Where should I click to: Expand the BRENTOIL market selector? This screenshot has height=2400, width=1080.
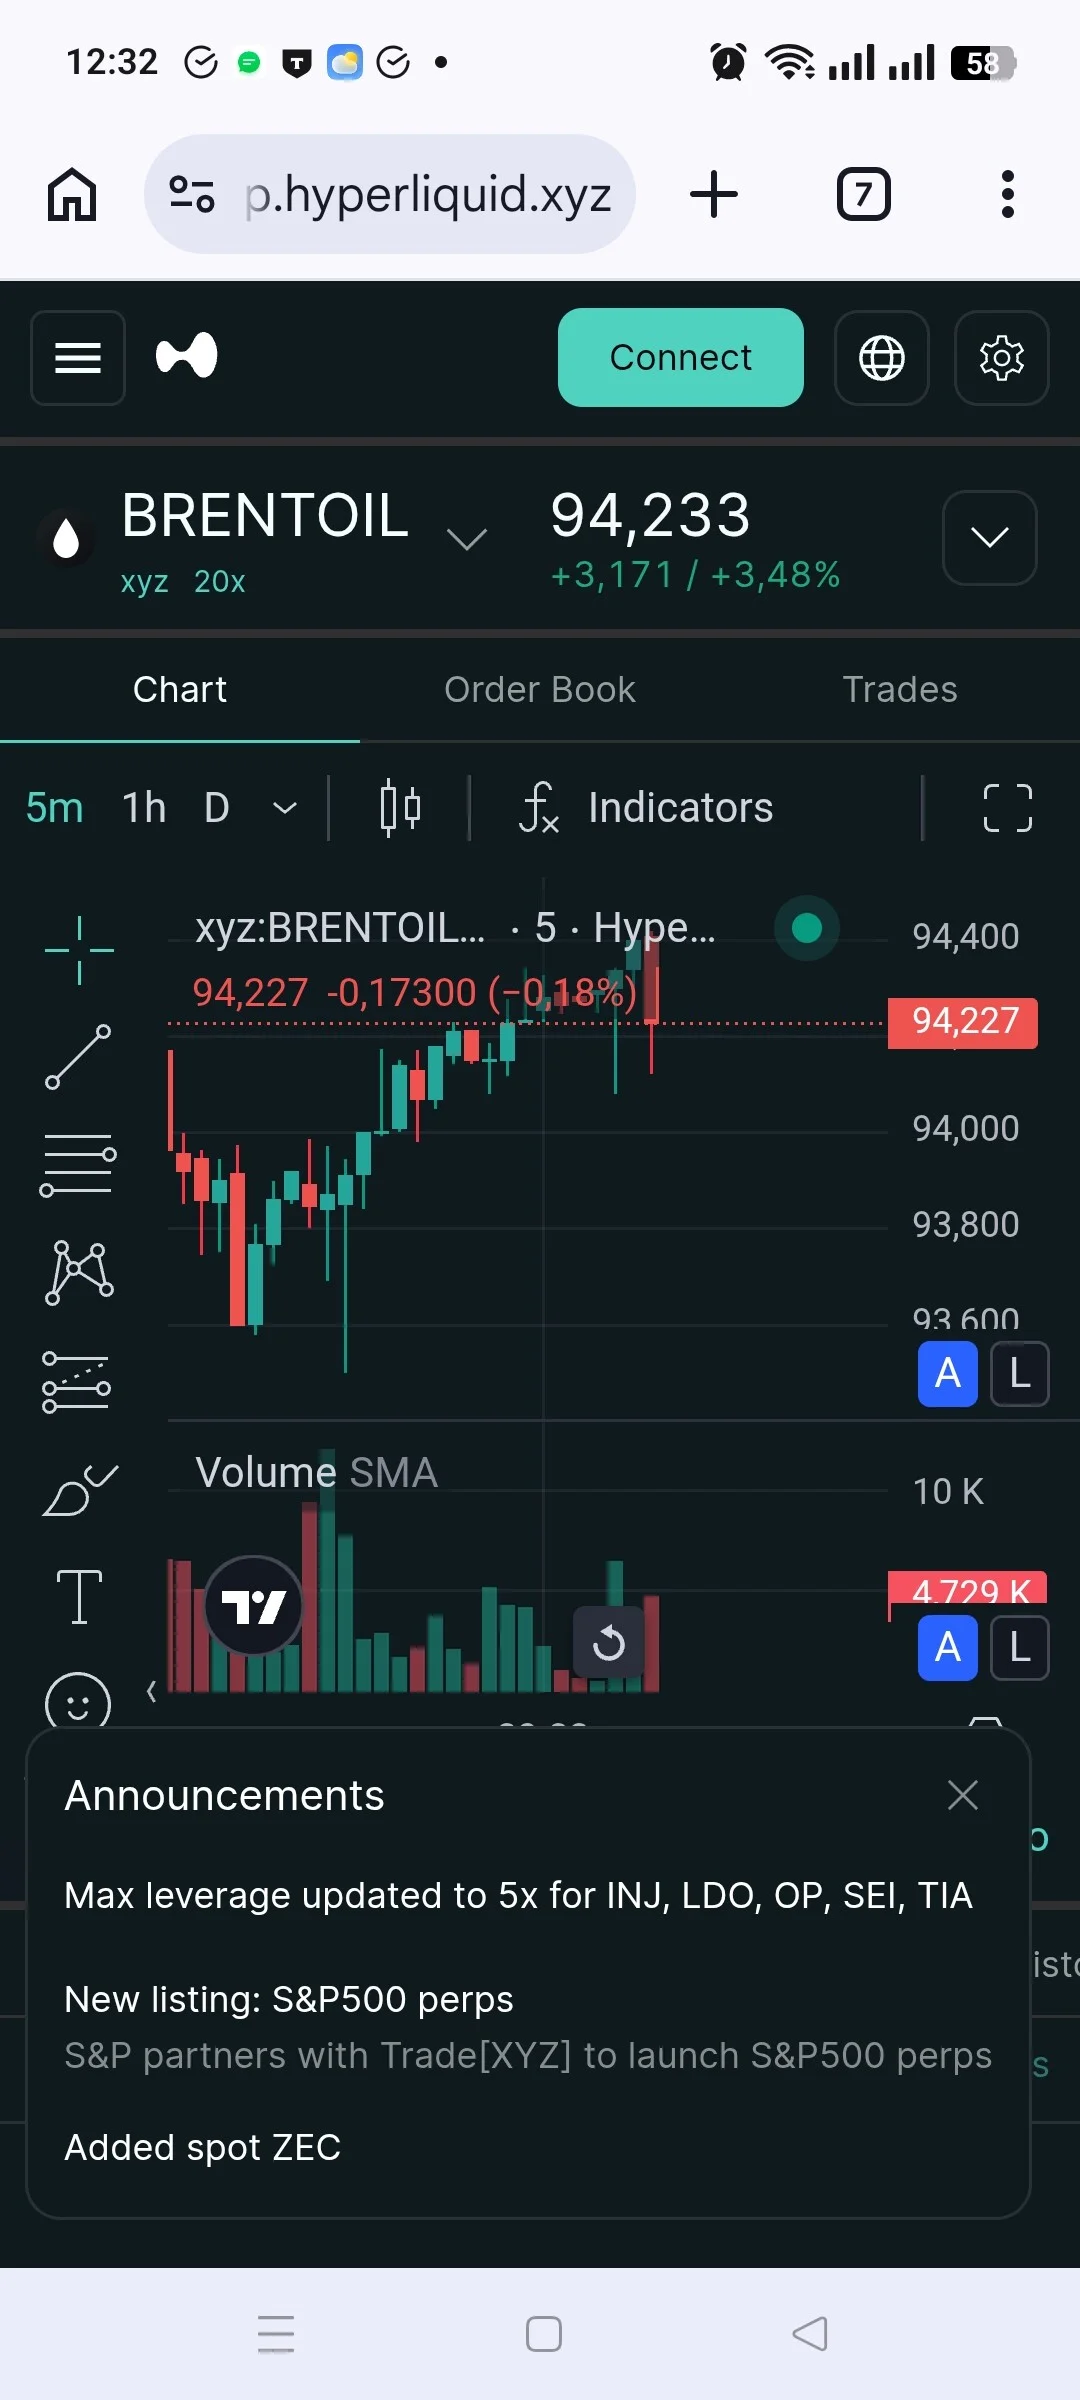pyautogui.click(x=466, y=538)
